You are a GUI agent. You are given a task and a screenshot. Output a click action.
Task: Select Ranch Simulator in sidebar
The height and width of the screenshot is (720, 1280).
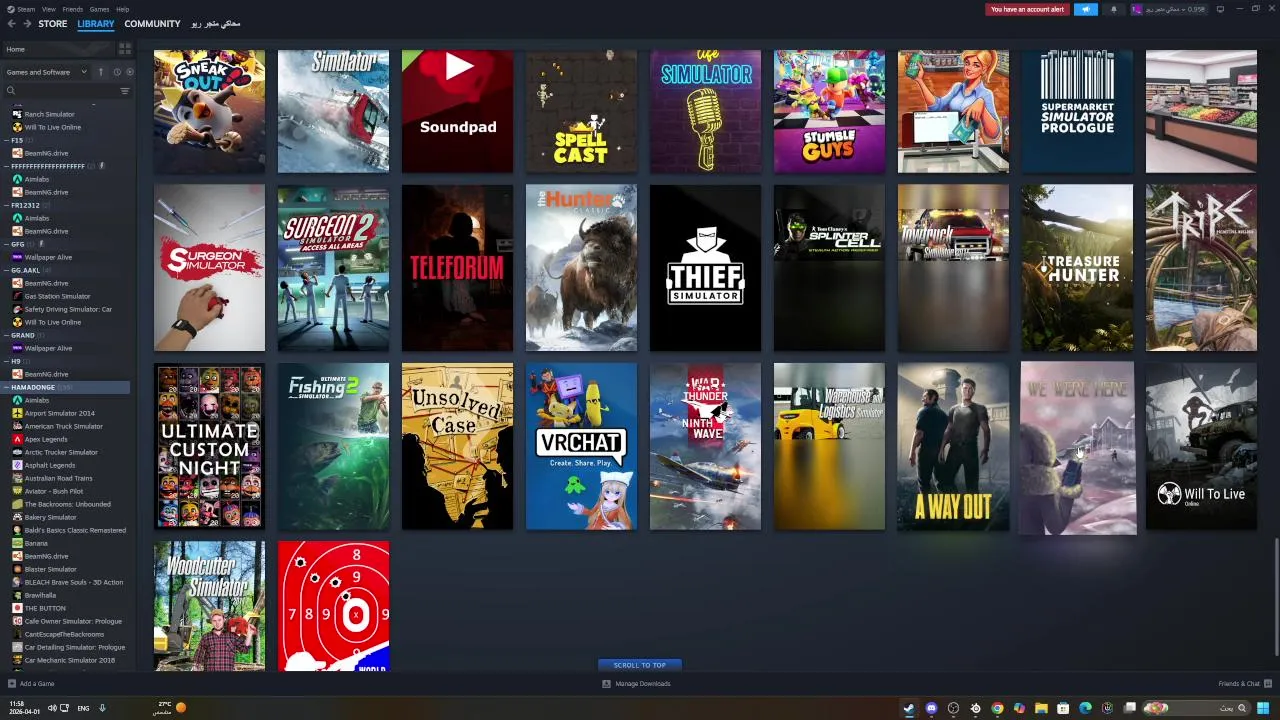49,114
